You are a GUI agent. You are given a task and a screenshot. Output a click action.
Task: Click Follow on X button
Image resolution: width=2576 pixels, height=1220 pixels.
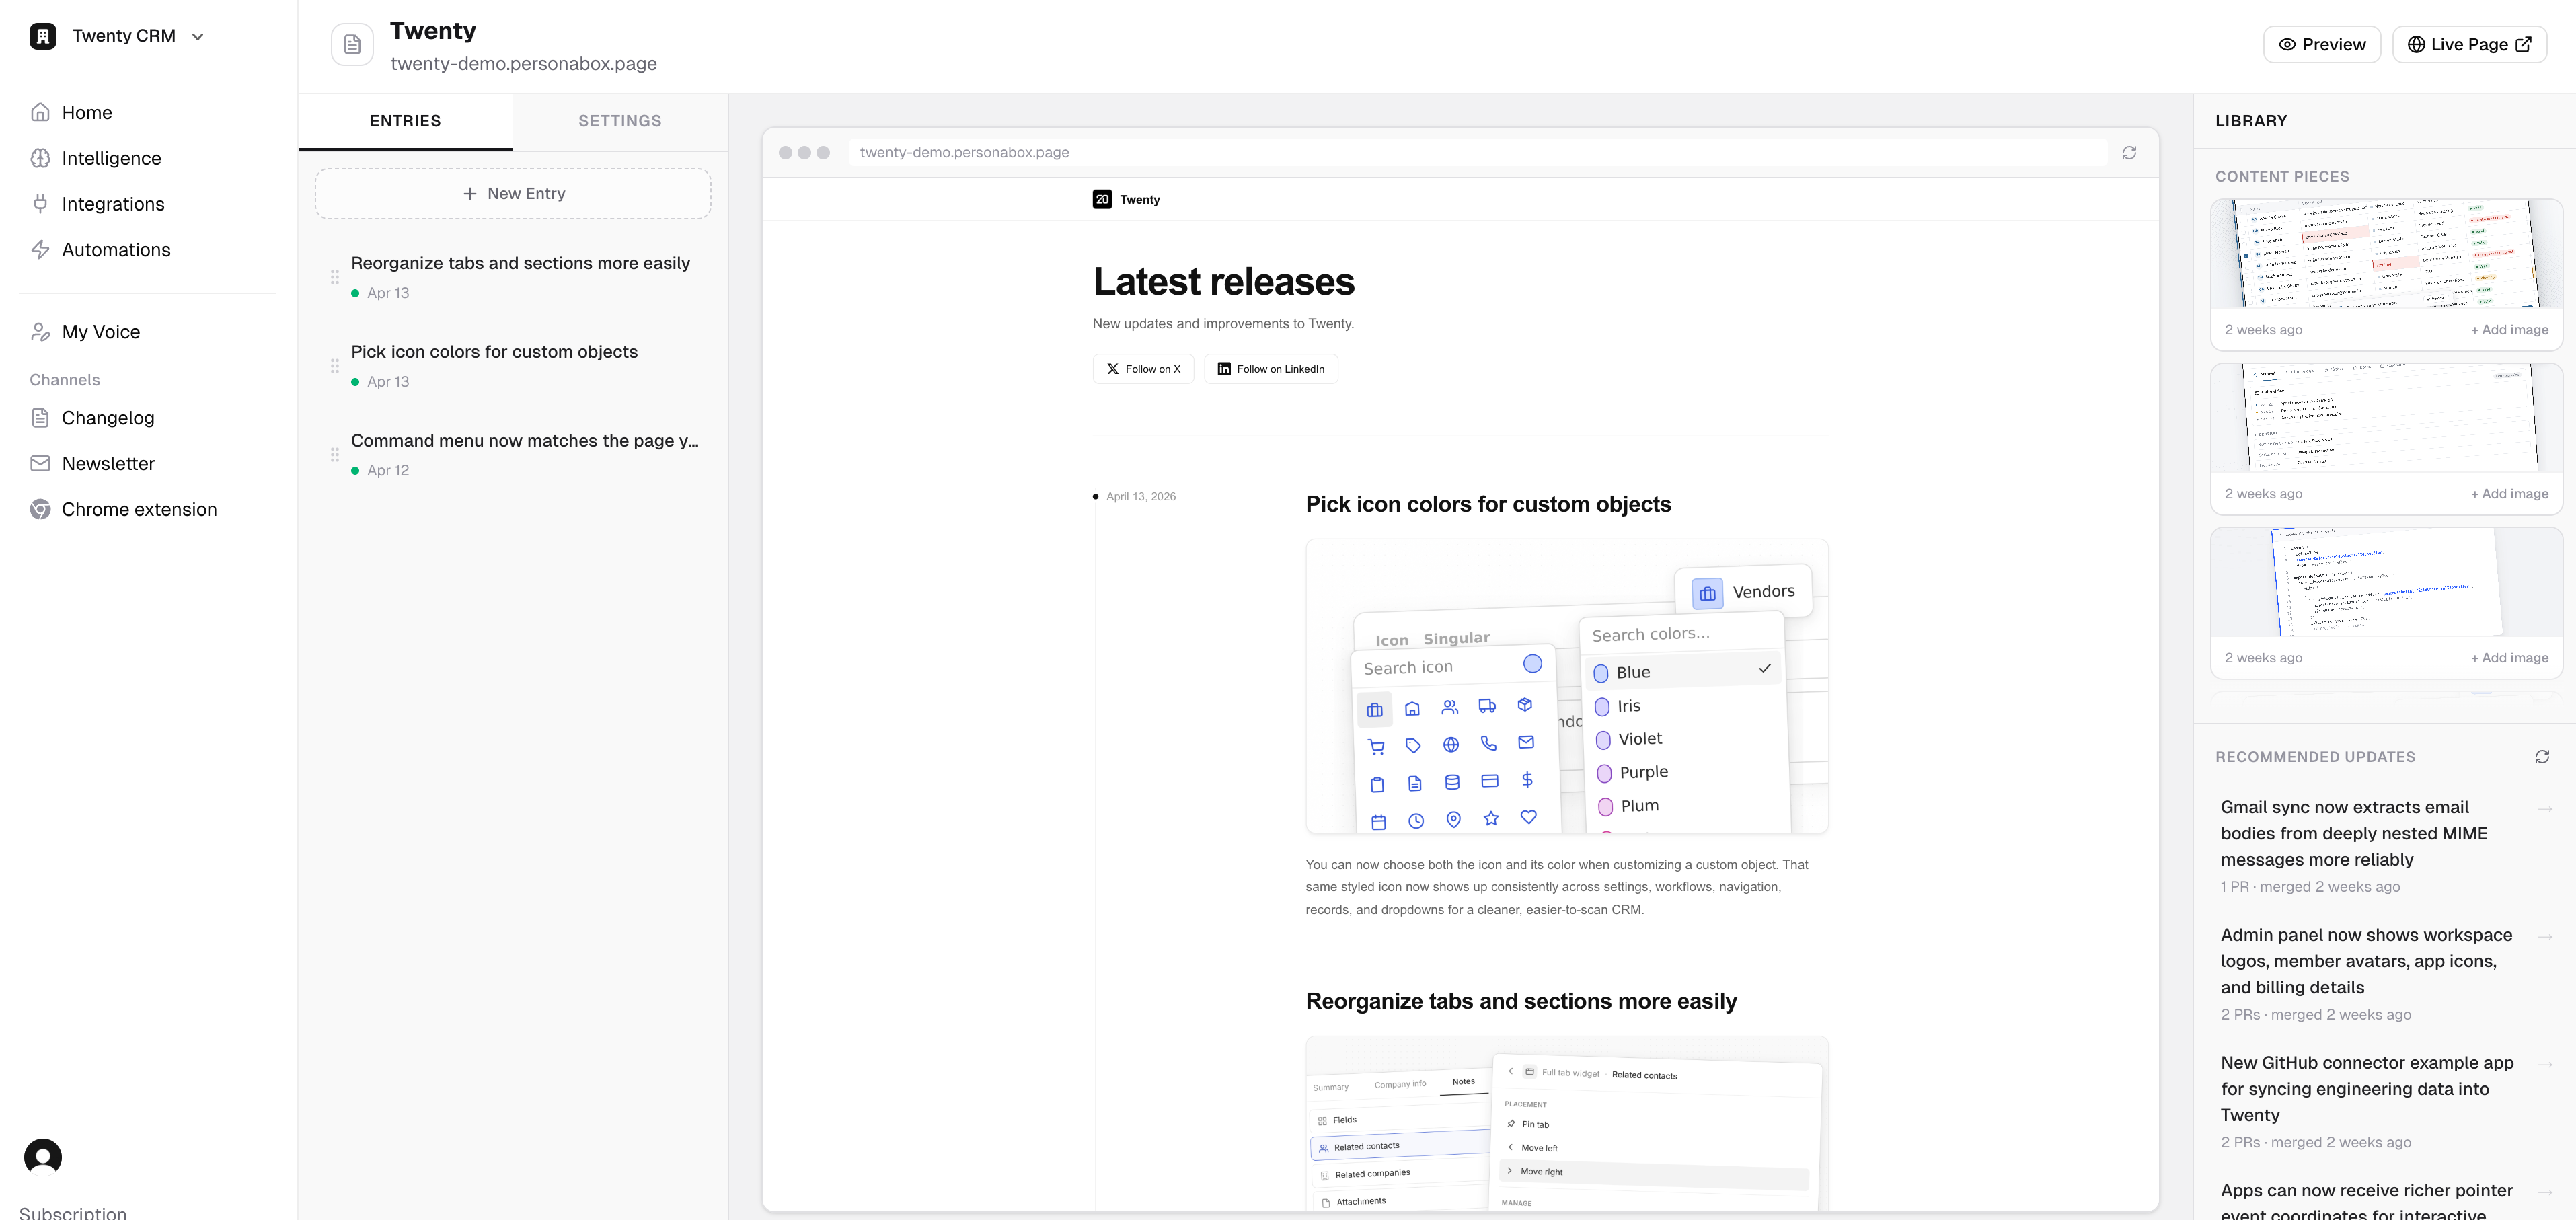(x=1143, y=369)
